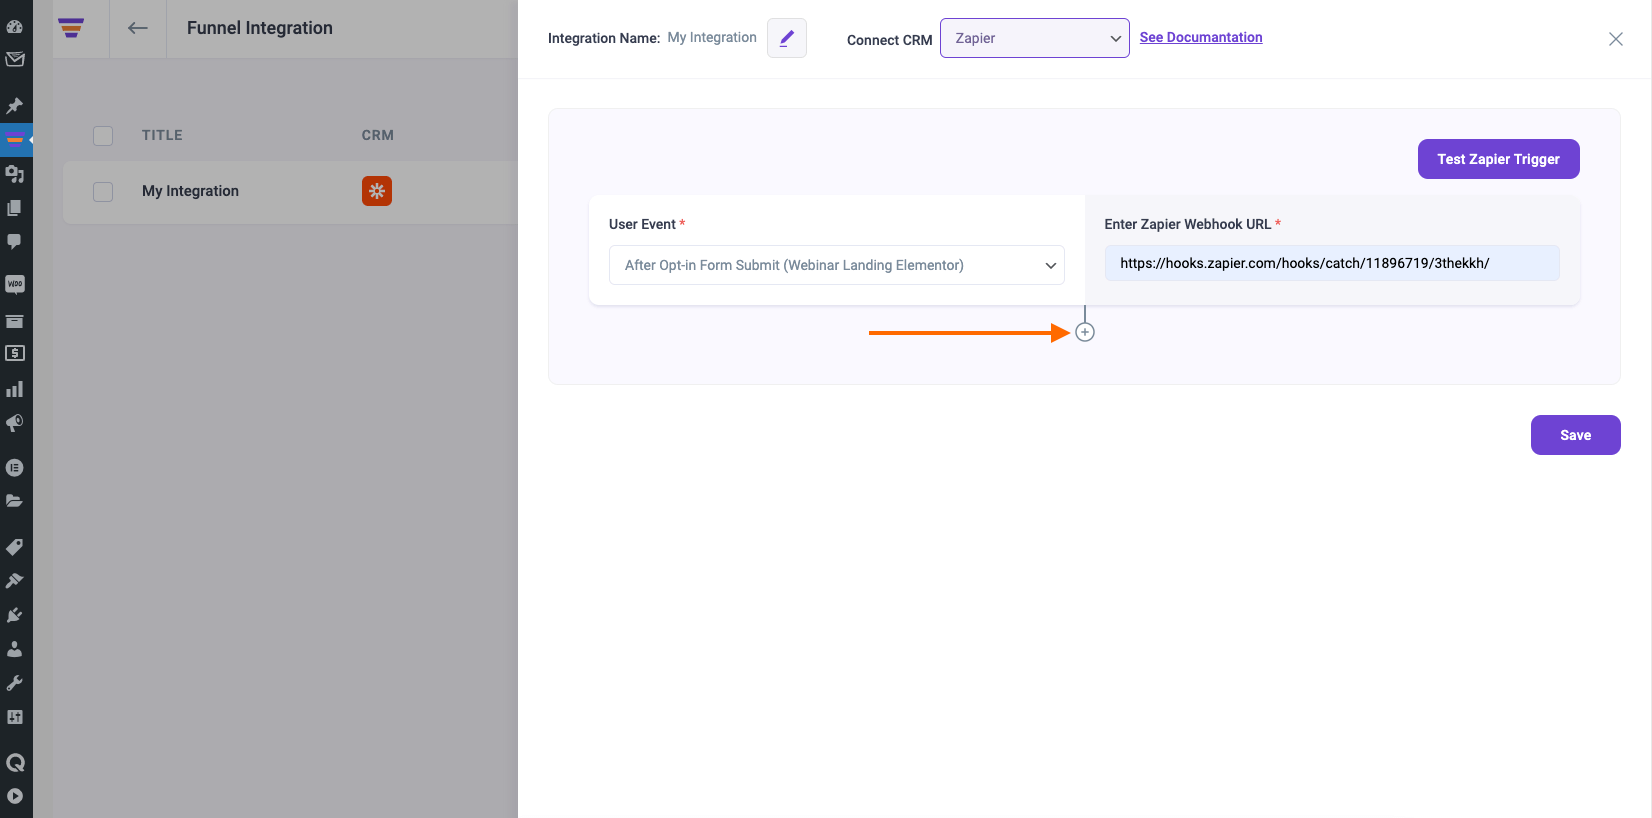Click the Zapier Webhook URL field
Image resolution: width=1652 pixels, height=818 pixels.
(1332, 263)
